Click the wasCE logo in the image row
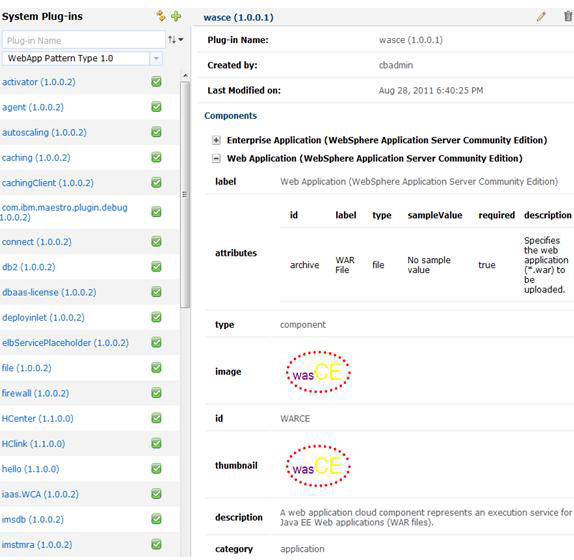 (x=318, y=372)
